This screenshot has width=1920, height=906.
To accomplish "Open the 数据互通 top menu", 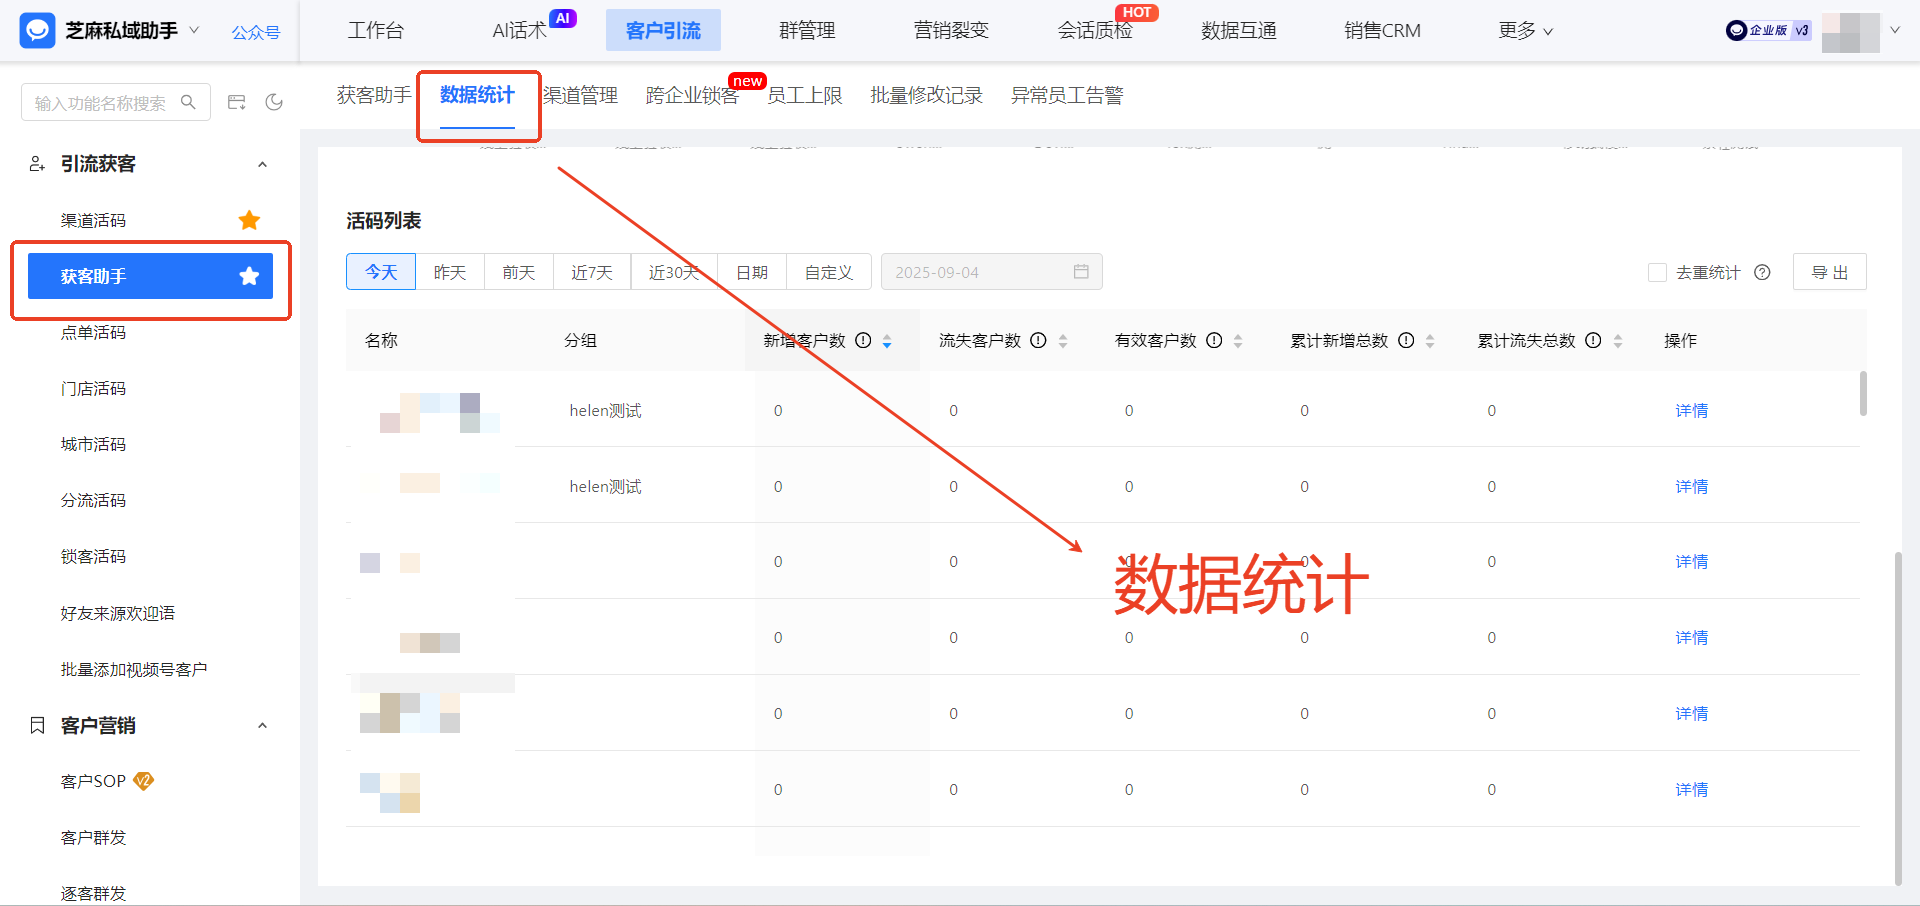I will click(1239, 31).
